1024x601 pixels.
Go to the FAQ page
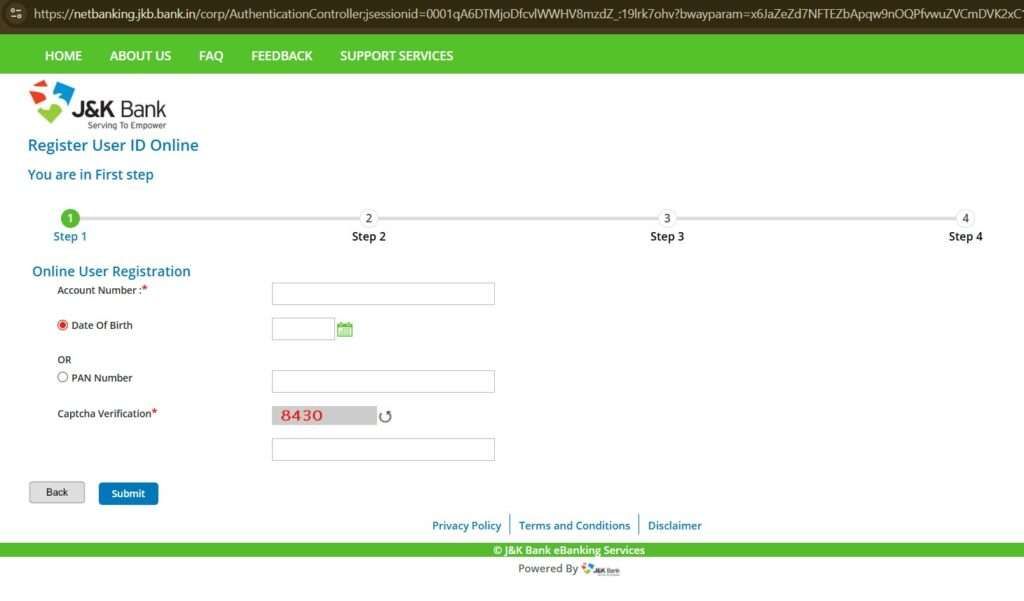pos(211,56)
